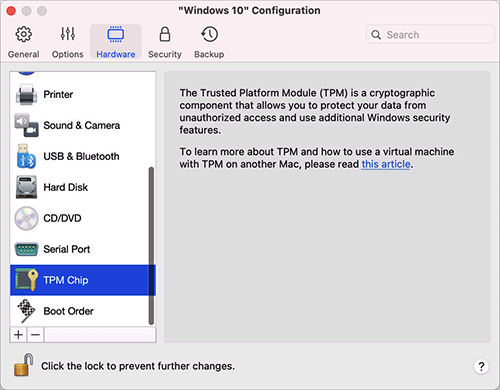Open the Security tab
This screenshot has height=390, width=500.
click(x=165, y=42)
